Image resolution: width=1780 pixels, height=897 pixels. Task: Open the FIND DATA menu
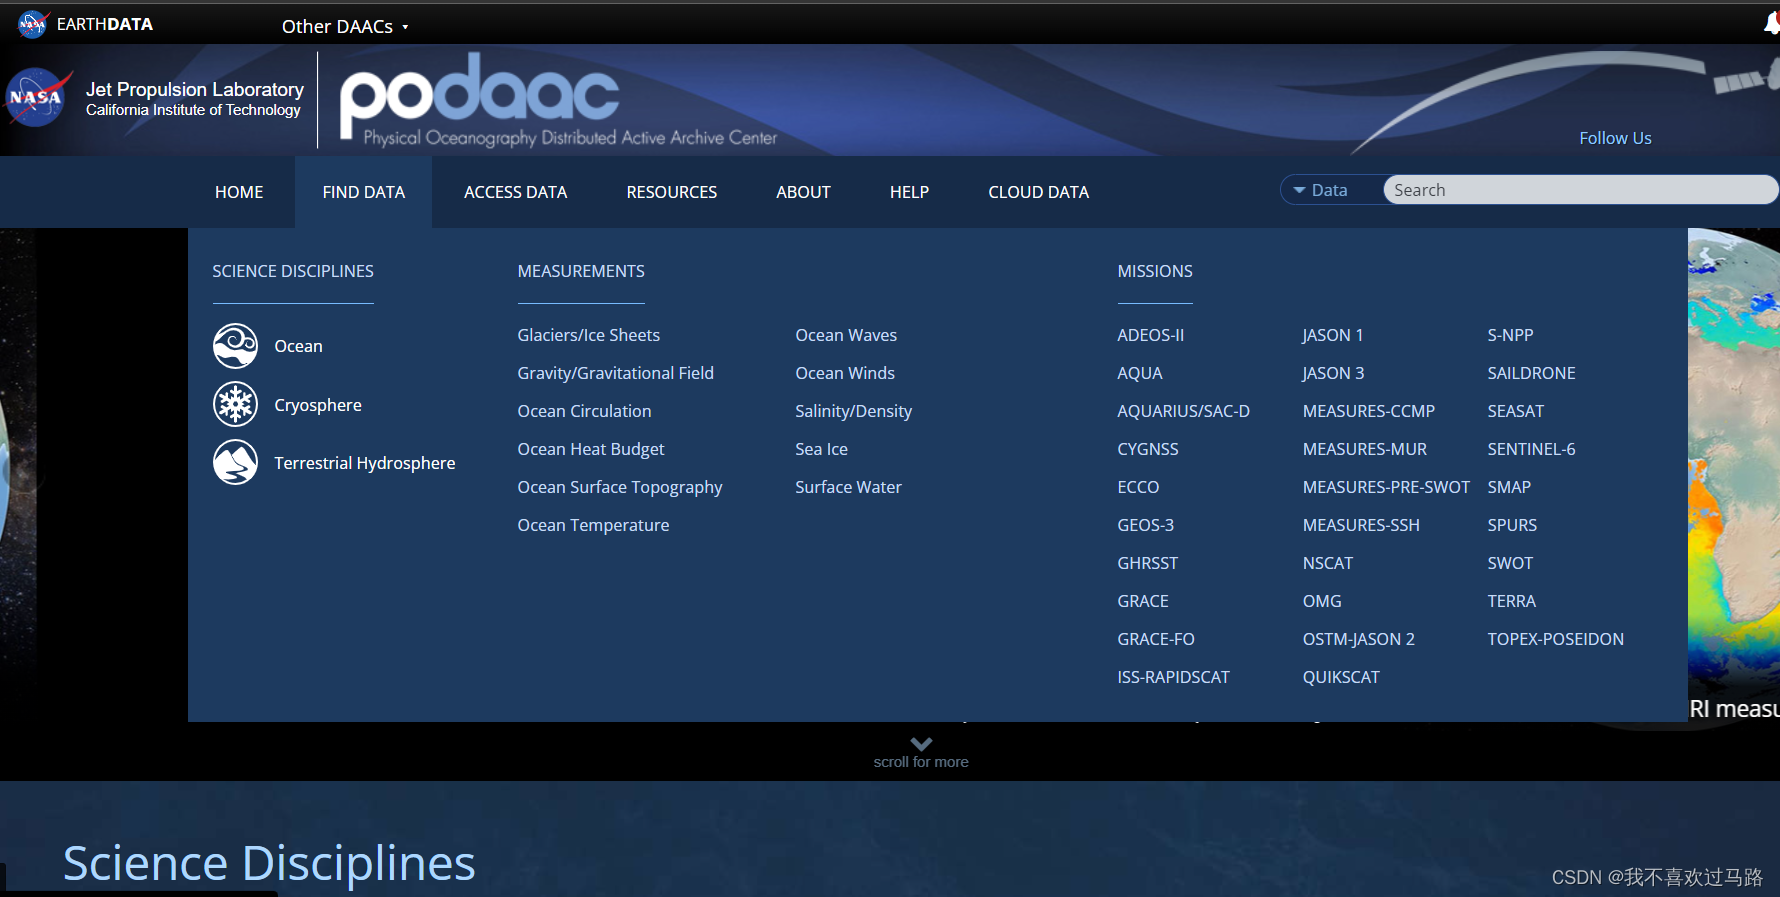(x=364, y=192)
